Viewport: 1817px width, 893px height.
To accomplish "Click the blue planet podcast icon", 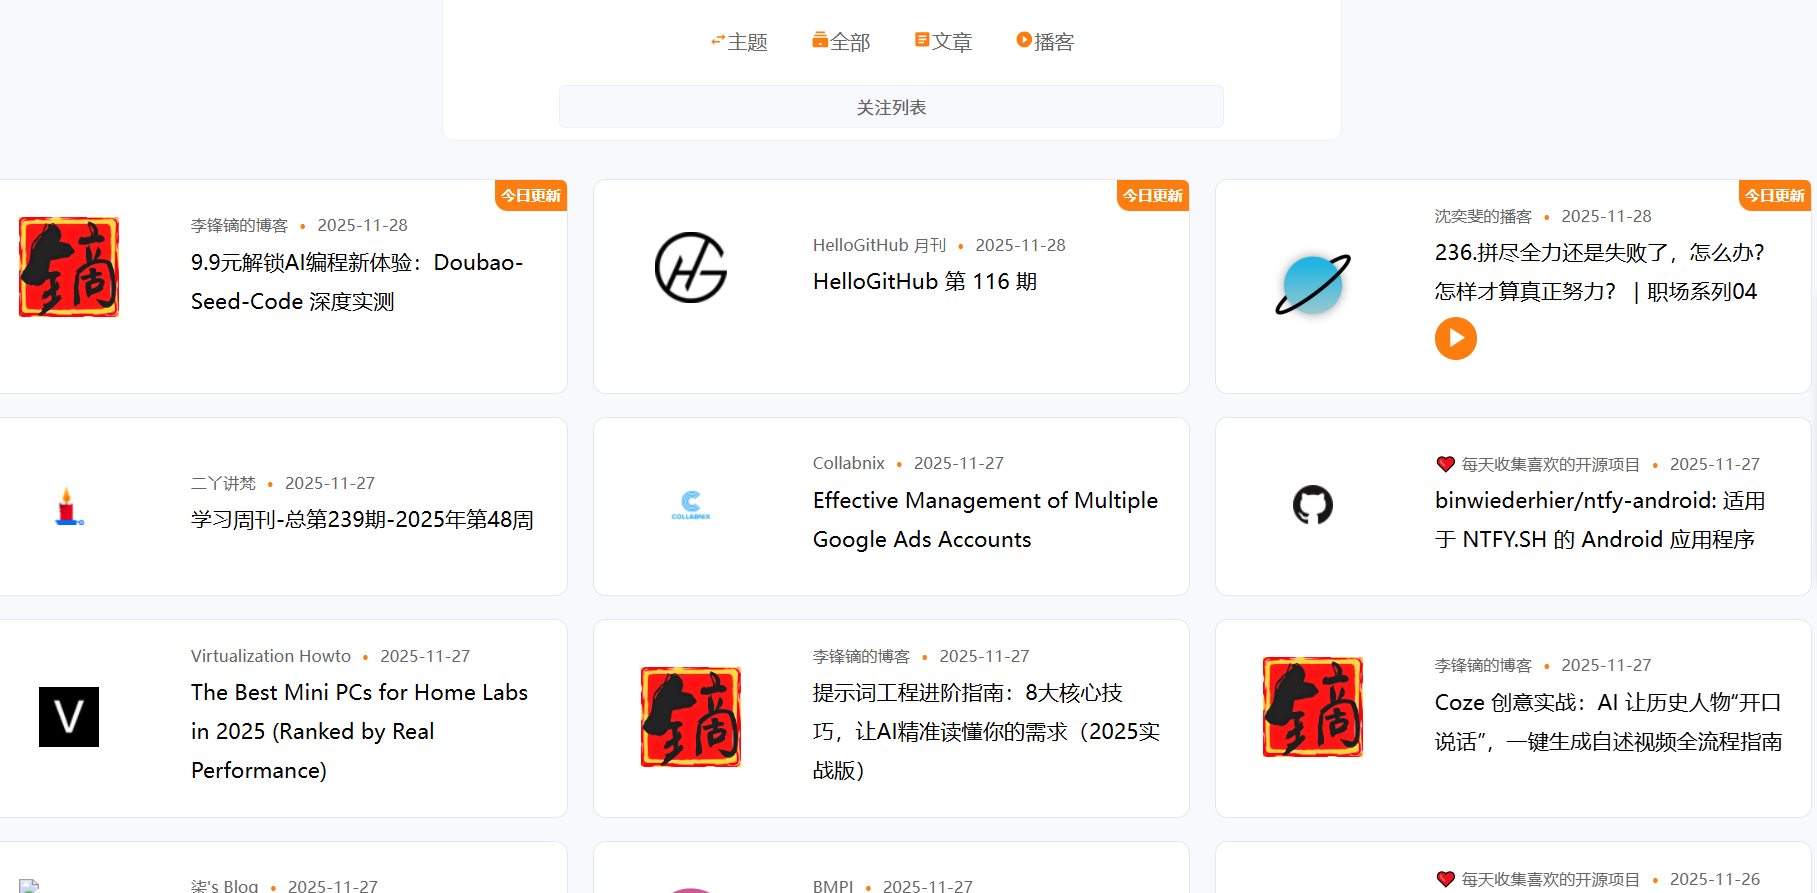I will pos(1312,285).
